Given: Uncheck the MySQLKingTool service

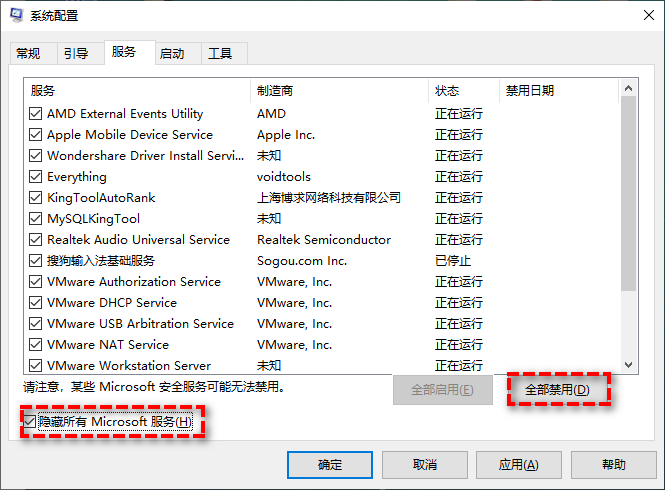Looking at the screenshot, I should click(36, 218).
